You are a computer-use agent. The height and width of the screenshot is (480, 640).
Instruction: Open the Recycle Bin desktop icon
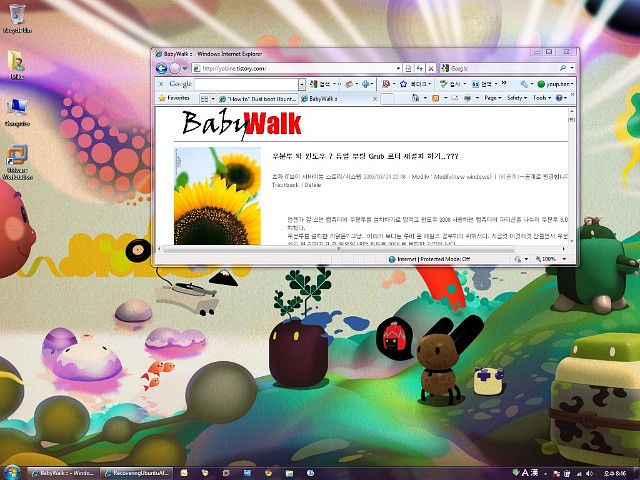tap(17, 18)
